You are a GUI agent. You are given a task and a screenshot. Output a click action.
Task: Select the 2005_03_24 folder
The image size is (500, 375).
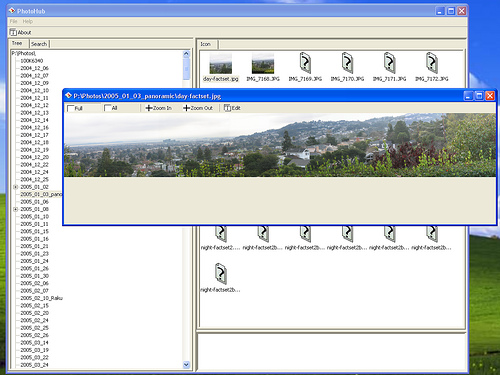34,365
